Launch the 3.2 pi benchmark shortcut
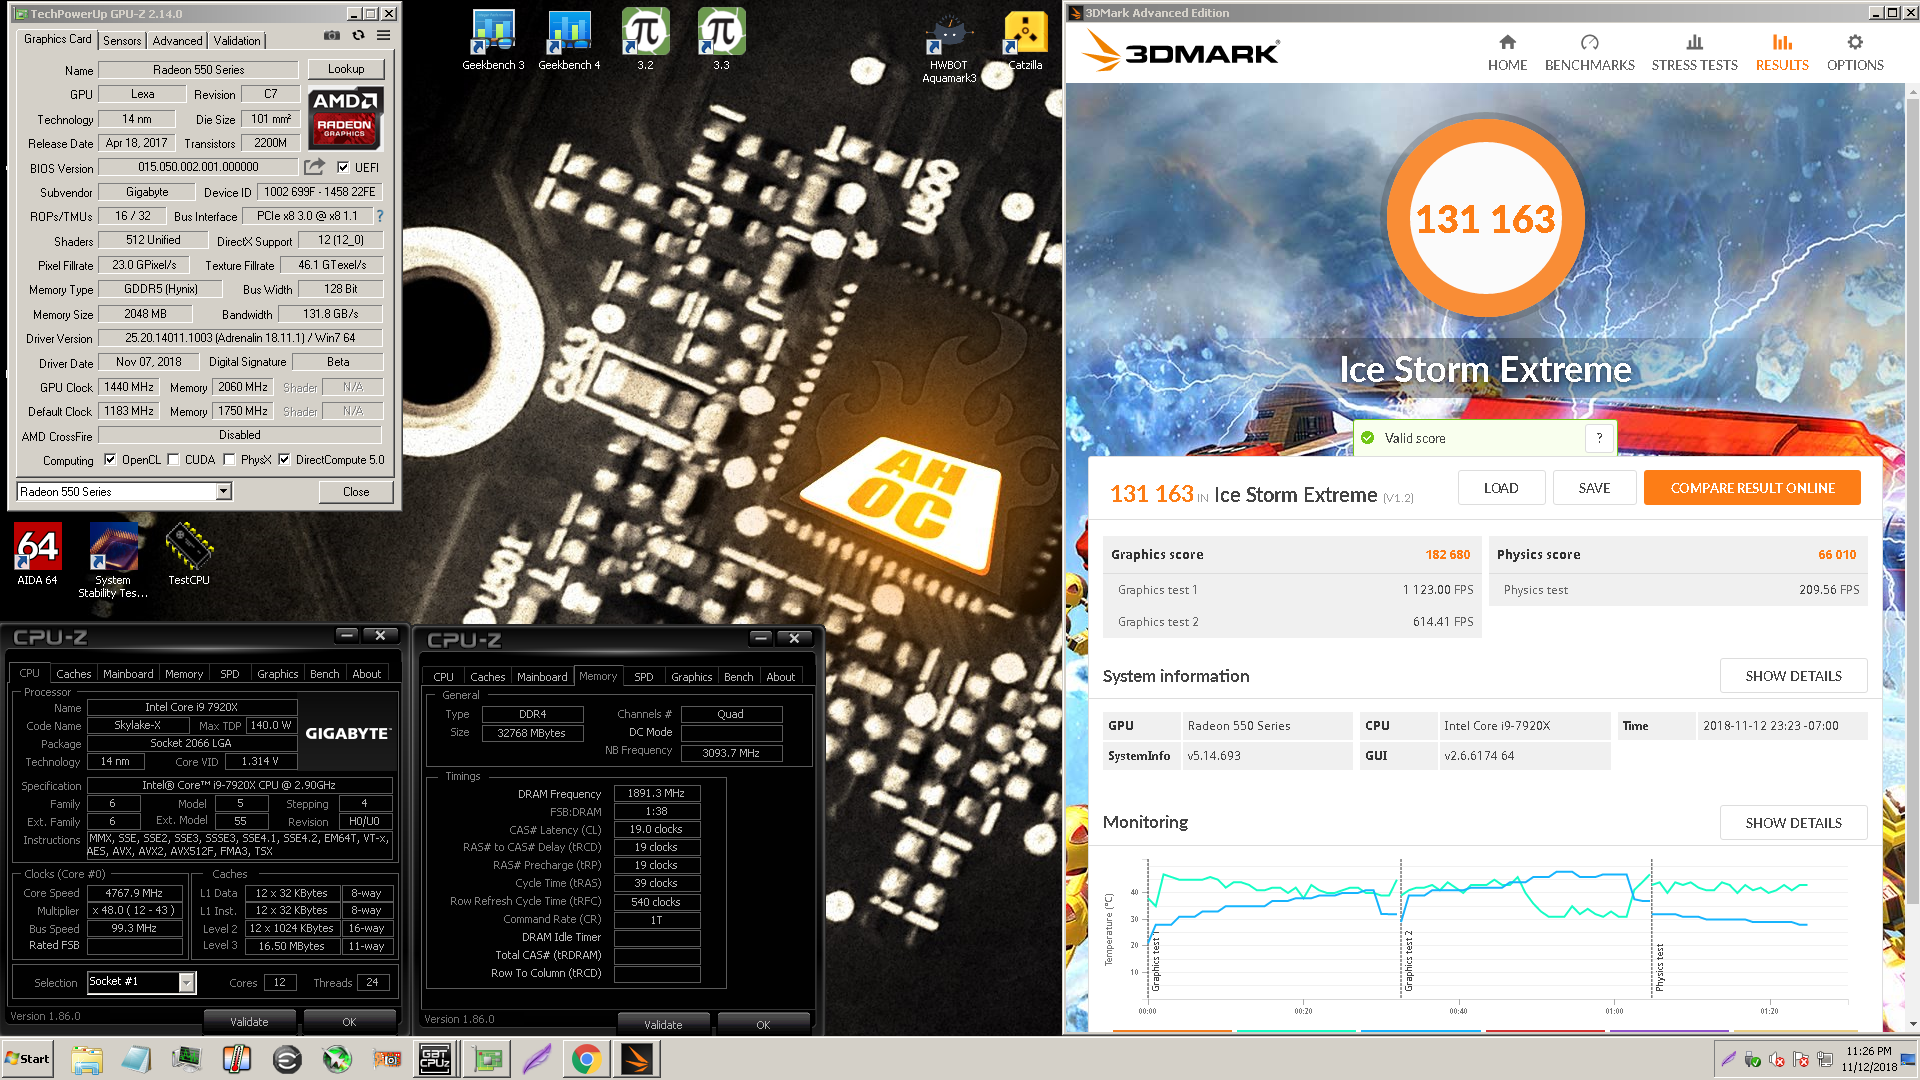The width and height of the screenshot is (1920, 1080). pyautogui.click(x=645, y=40)
